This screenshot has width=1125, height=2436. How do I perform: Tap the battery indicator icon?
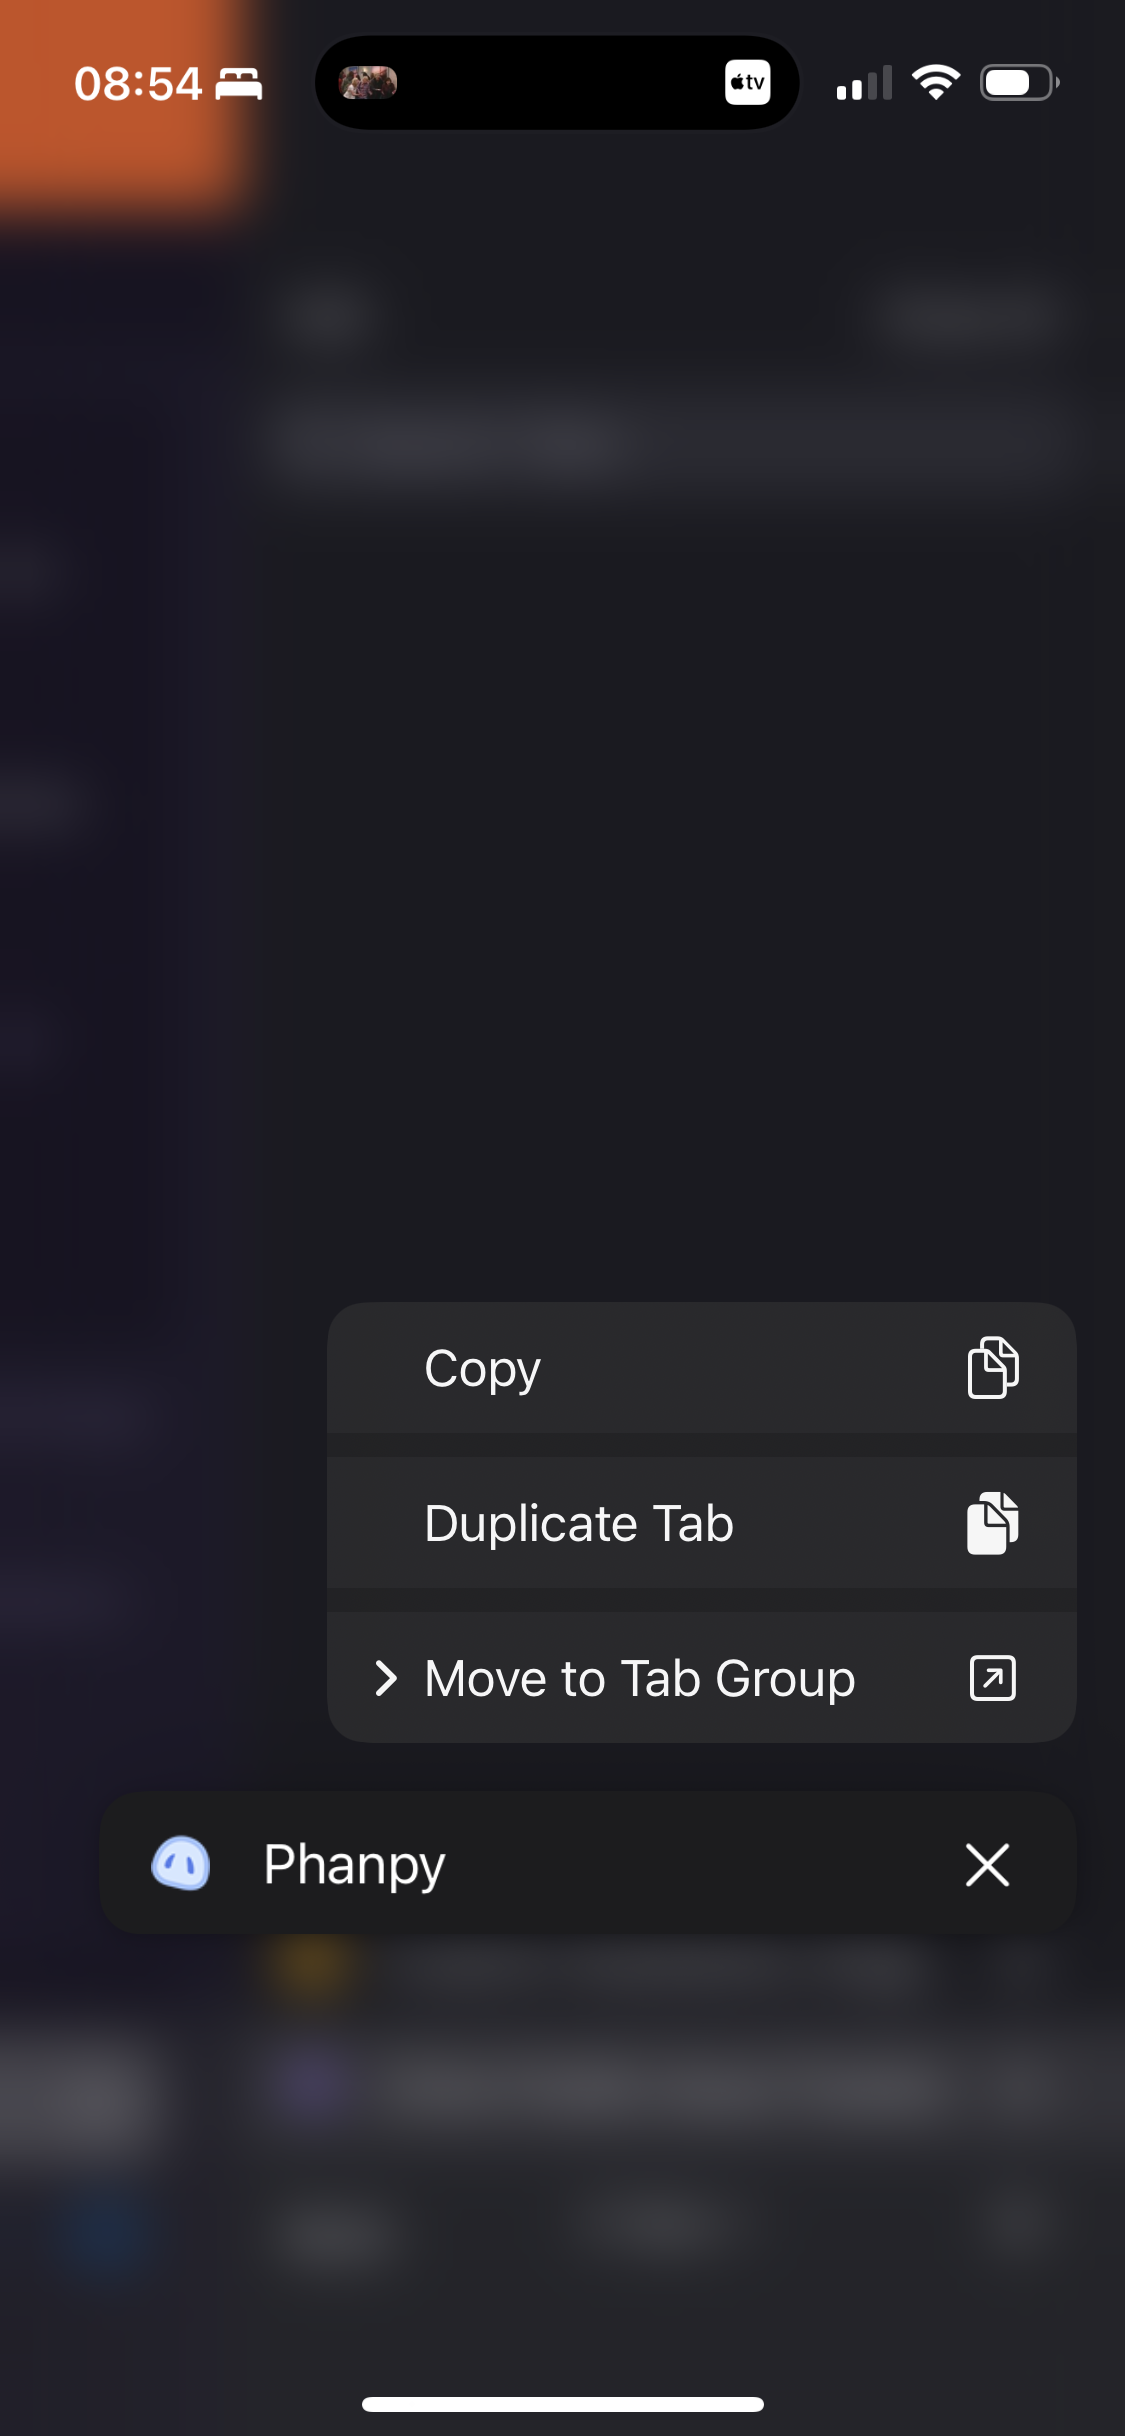tap(1018, 82)
